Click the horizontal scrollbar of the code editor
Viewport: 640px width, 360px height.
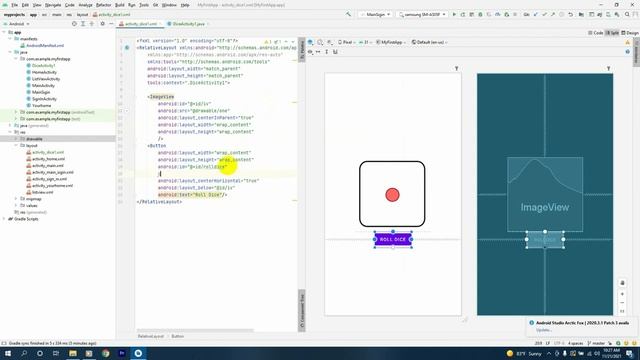point(195,331)
